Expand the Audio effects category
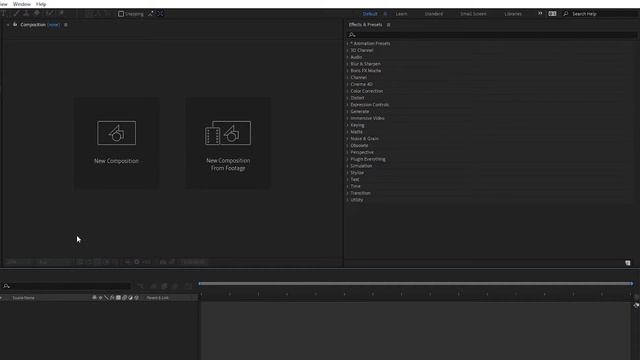Screen dimensions: 640x360 [348, 57]
